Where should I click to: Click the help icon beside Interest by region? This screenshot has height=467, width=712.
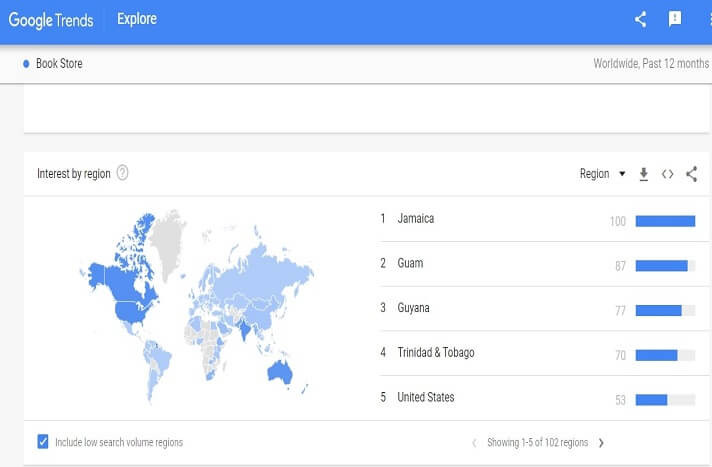123,173
